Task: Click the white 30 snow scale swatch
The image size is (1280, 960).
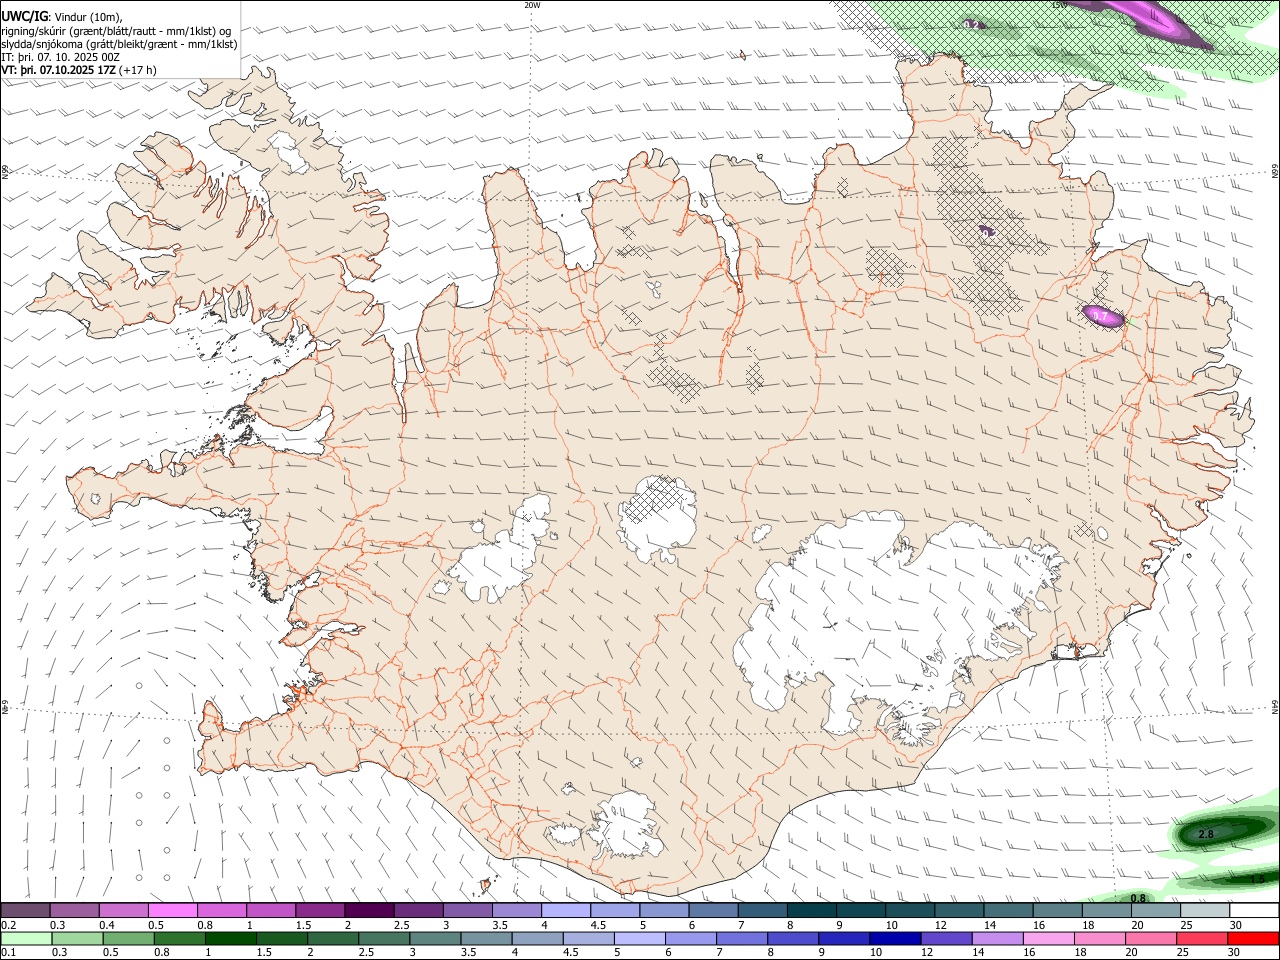Action: 1254,911
